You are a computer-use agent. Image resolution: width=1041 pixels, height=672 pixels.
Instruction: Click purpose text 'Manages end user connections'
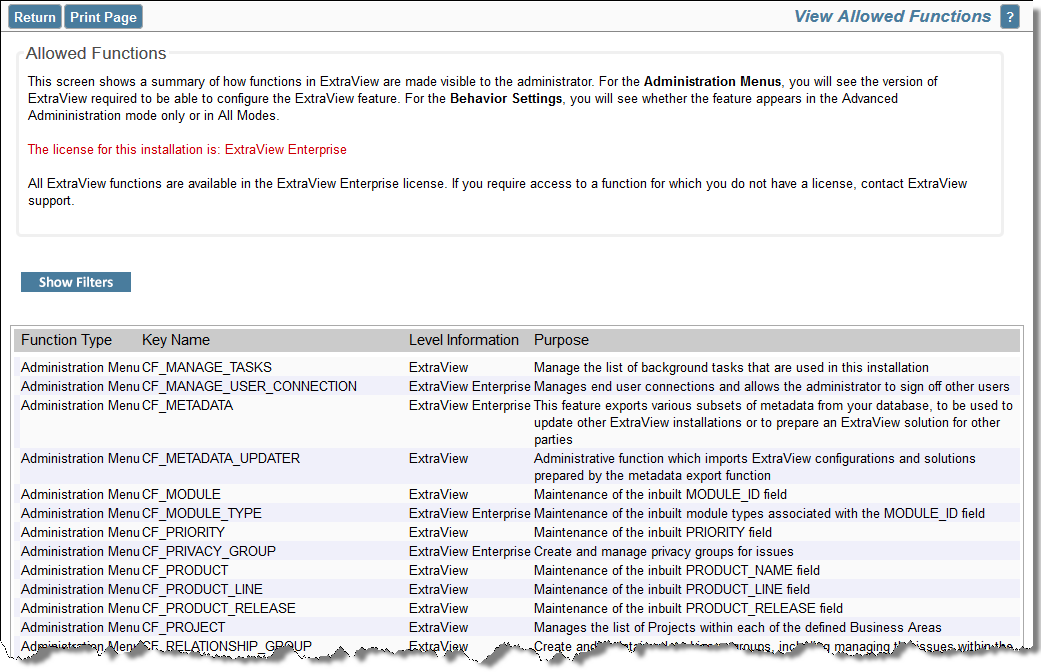click(x=771, y=386)
